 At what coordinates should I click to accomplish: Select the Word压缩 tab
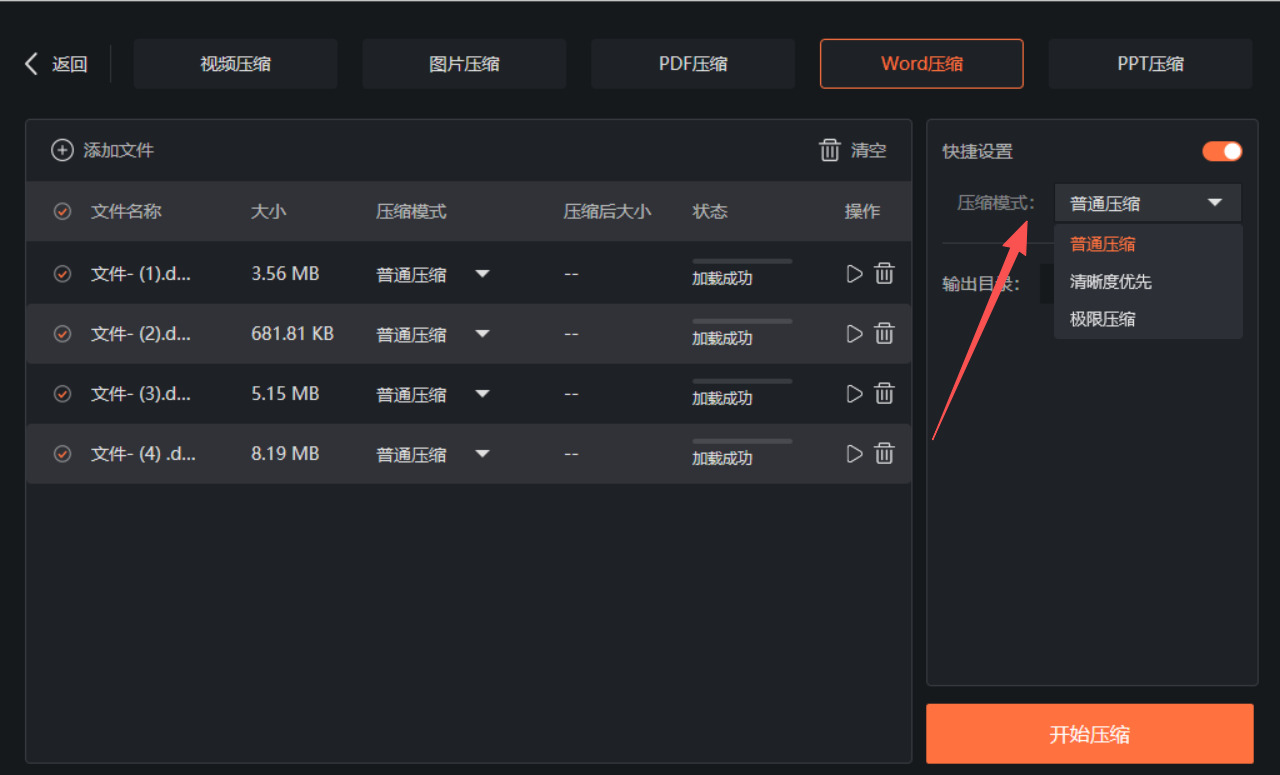[922, 64]
